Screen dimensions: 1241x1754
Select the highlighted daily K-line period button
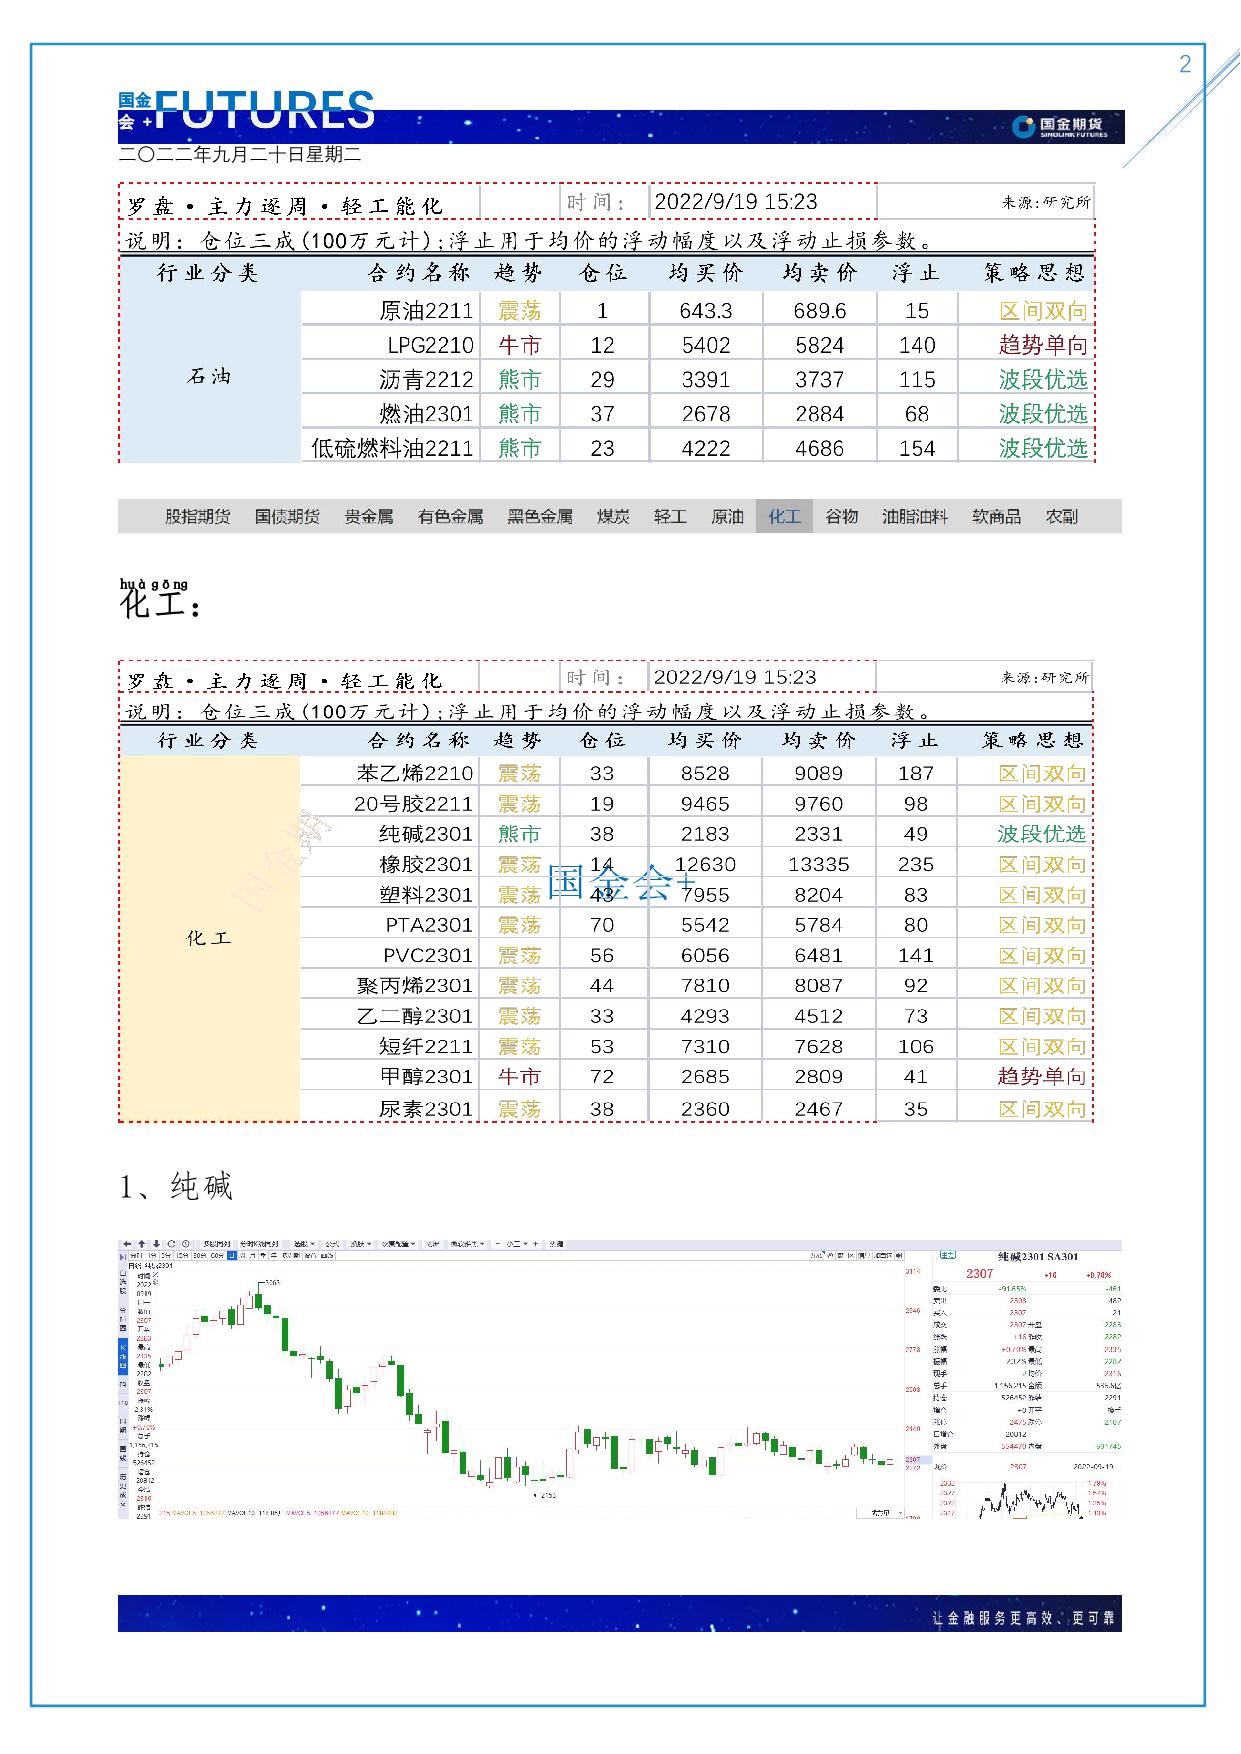tap(232, 1255)
